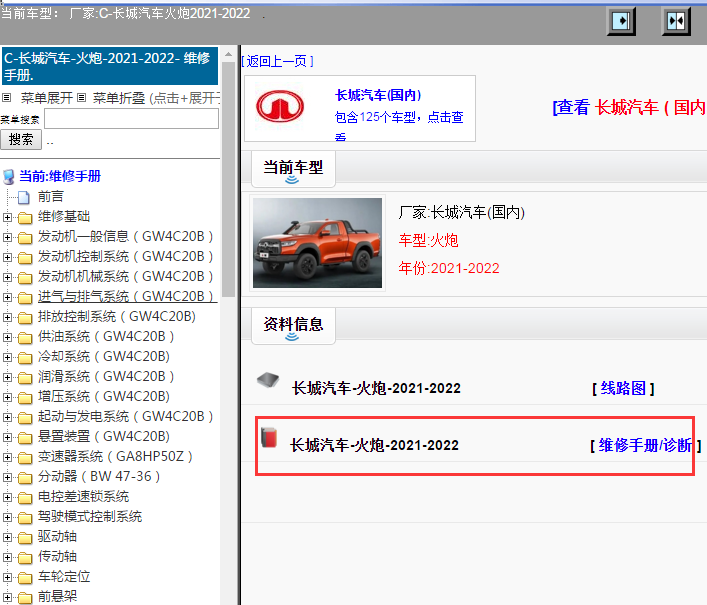Click folder icon of 发动机控制系统

25,257
